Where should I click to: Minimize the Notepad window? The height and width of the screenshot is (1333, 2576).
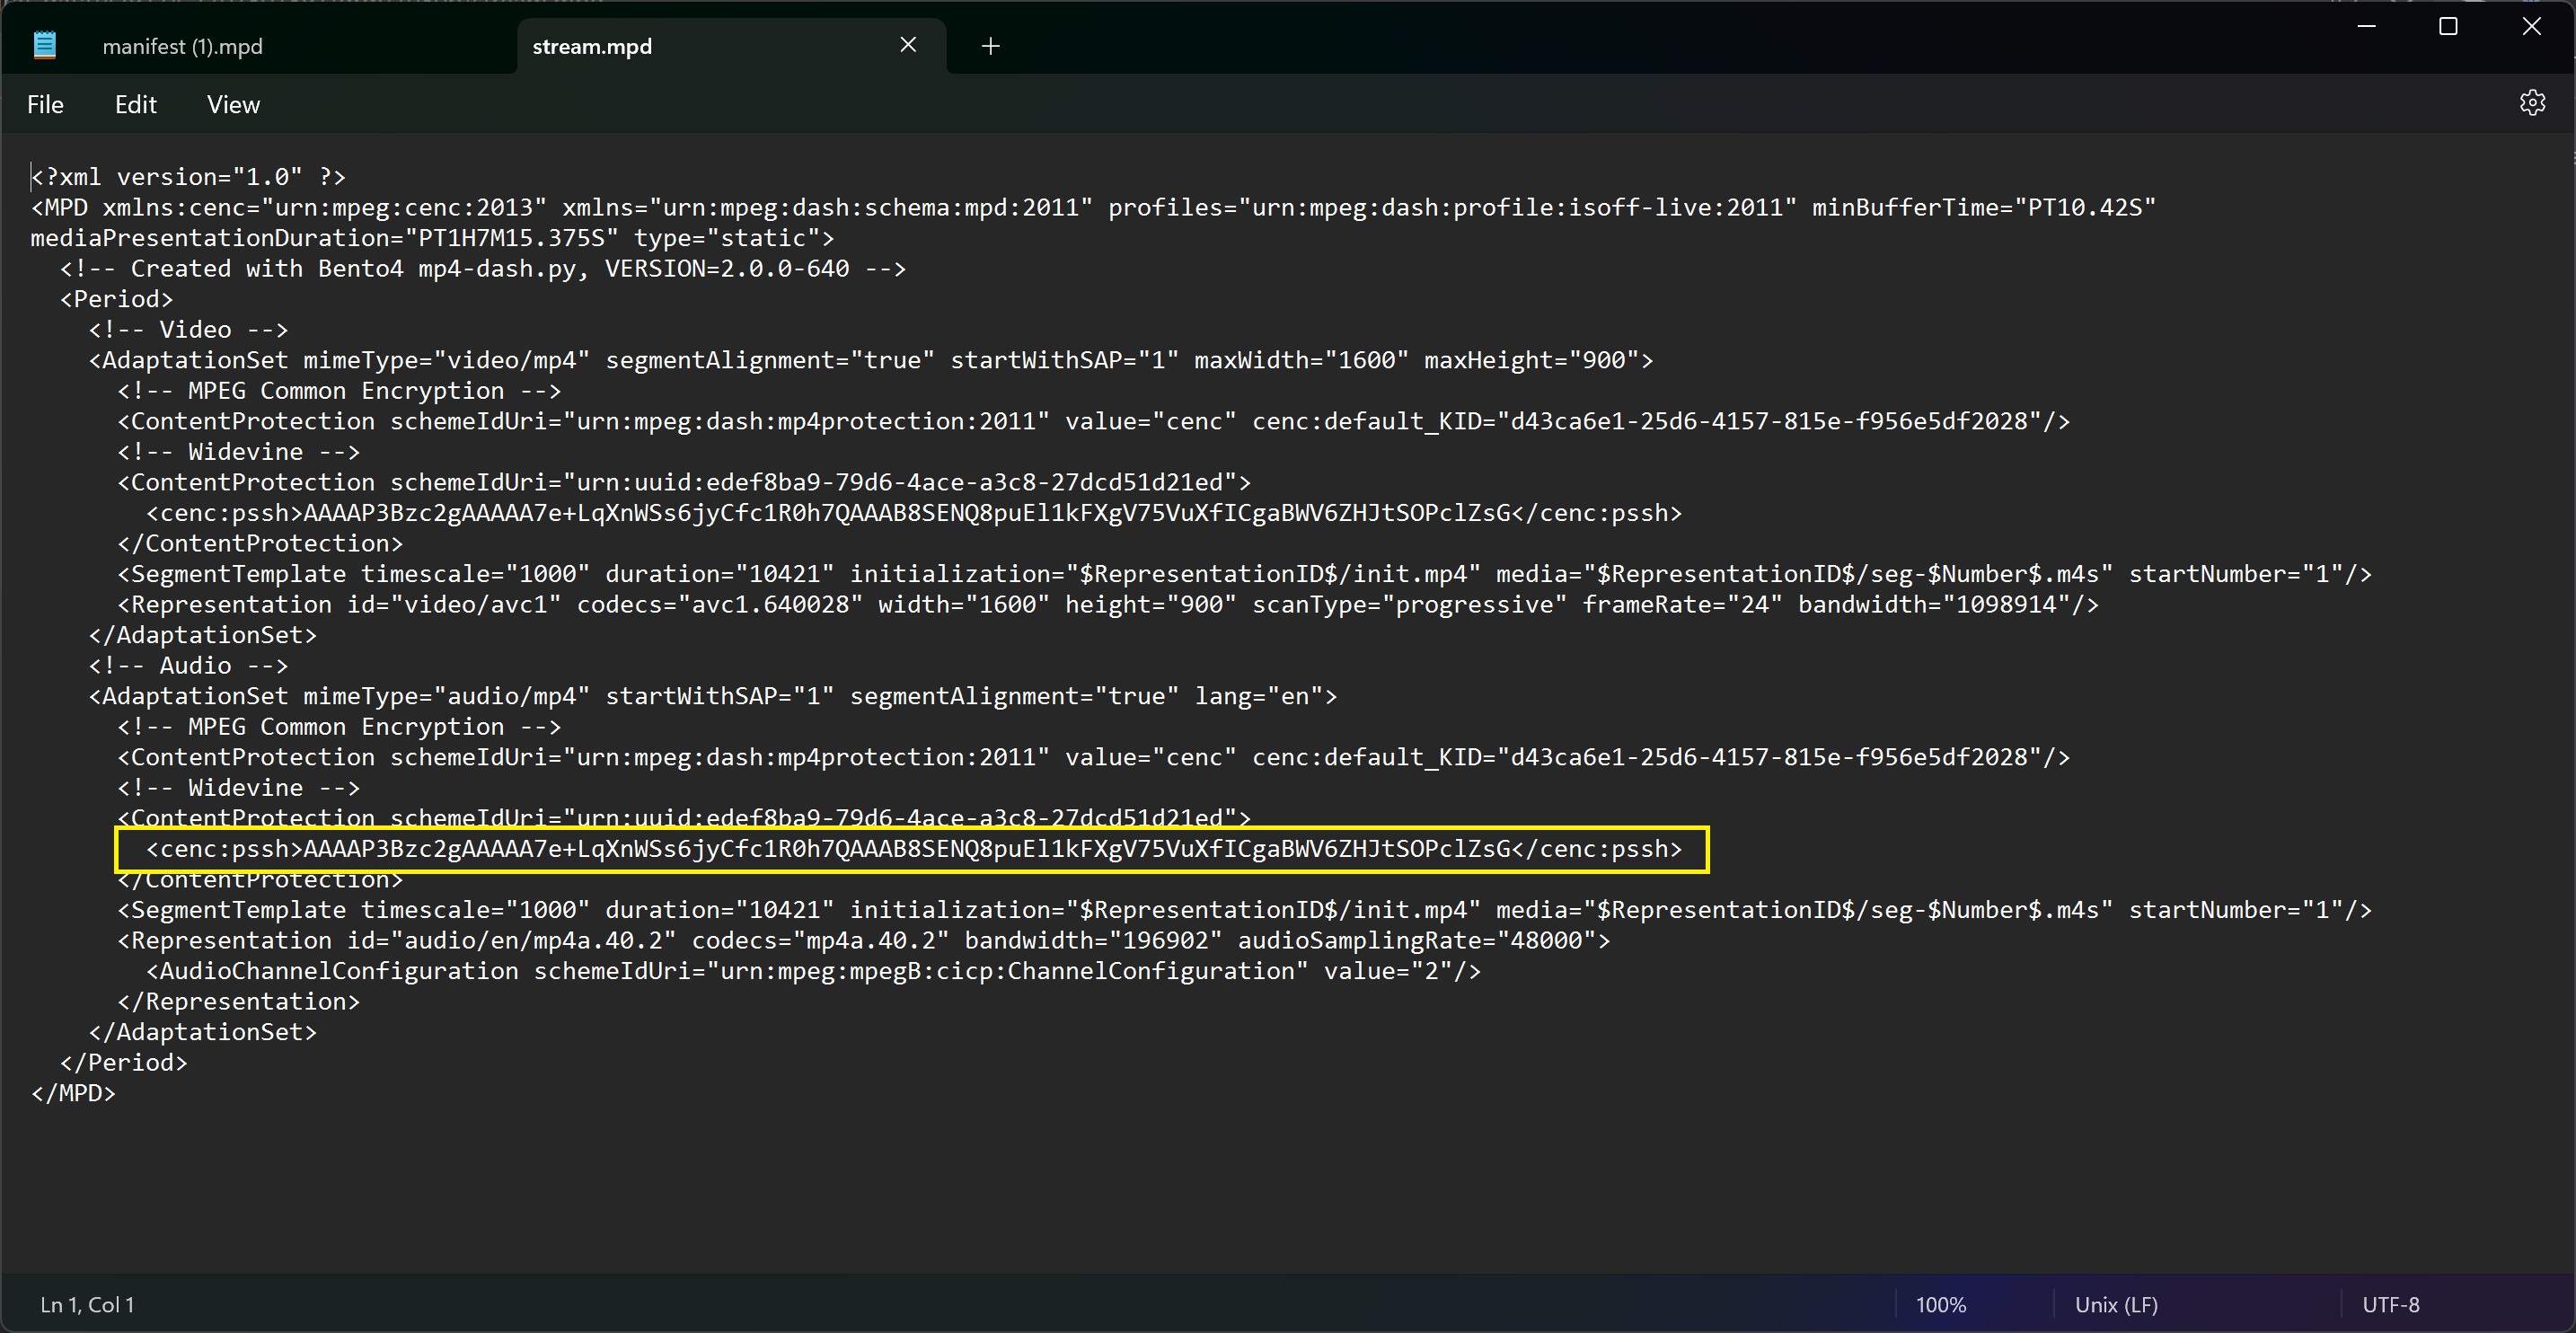tap(2366, 27)
